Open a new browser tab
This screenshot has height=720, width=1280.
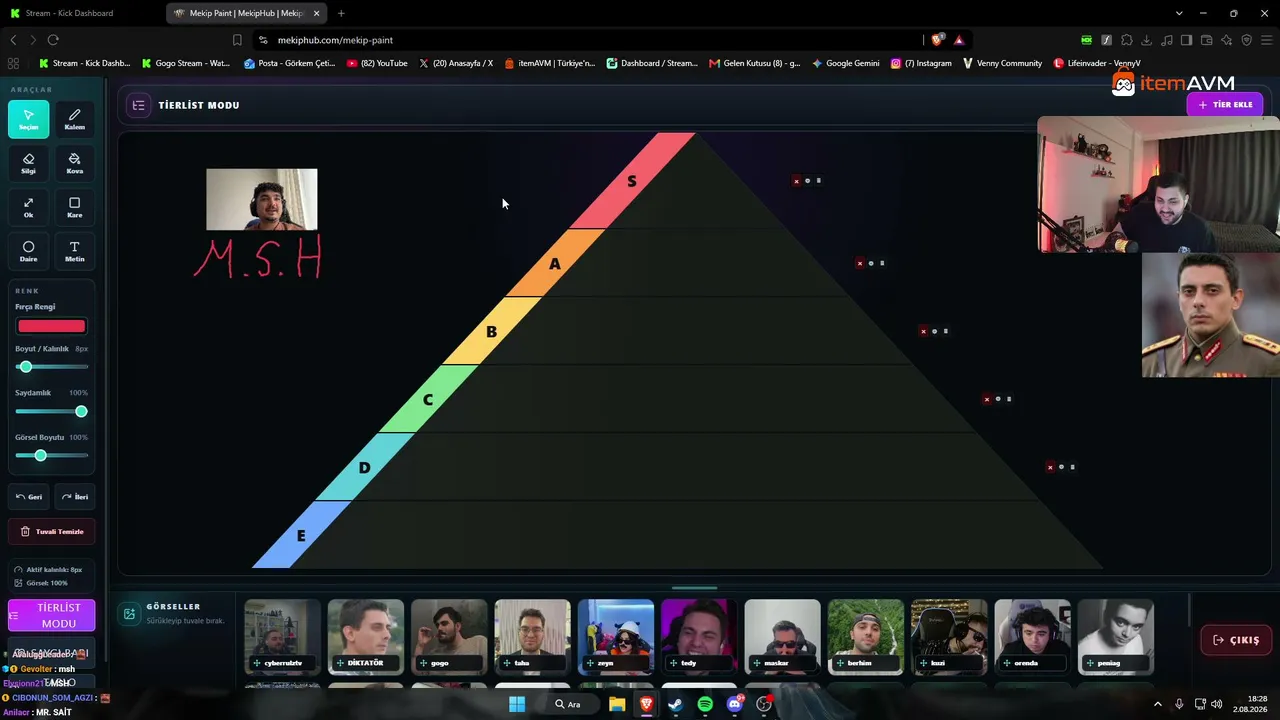[x=341, y=13]
